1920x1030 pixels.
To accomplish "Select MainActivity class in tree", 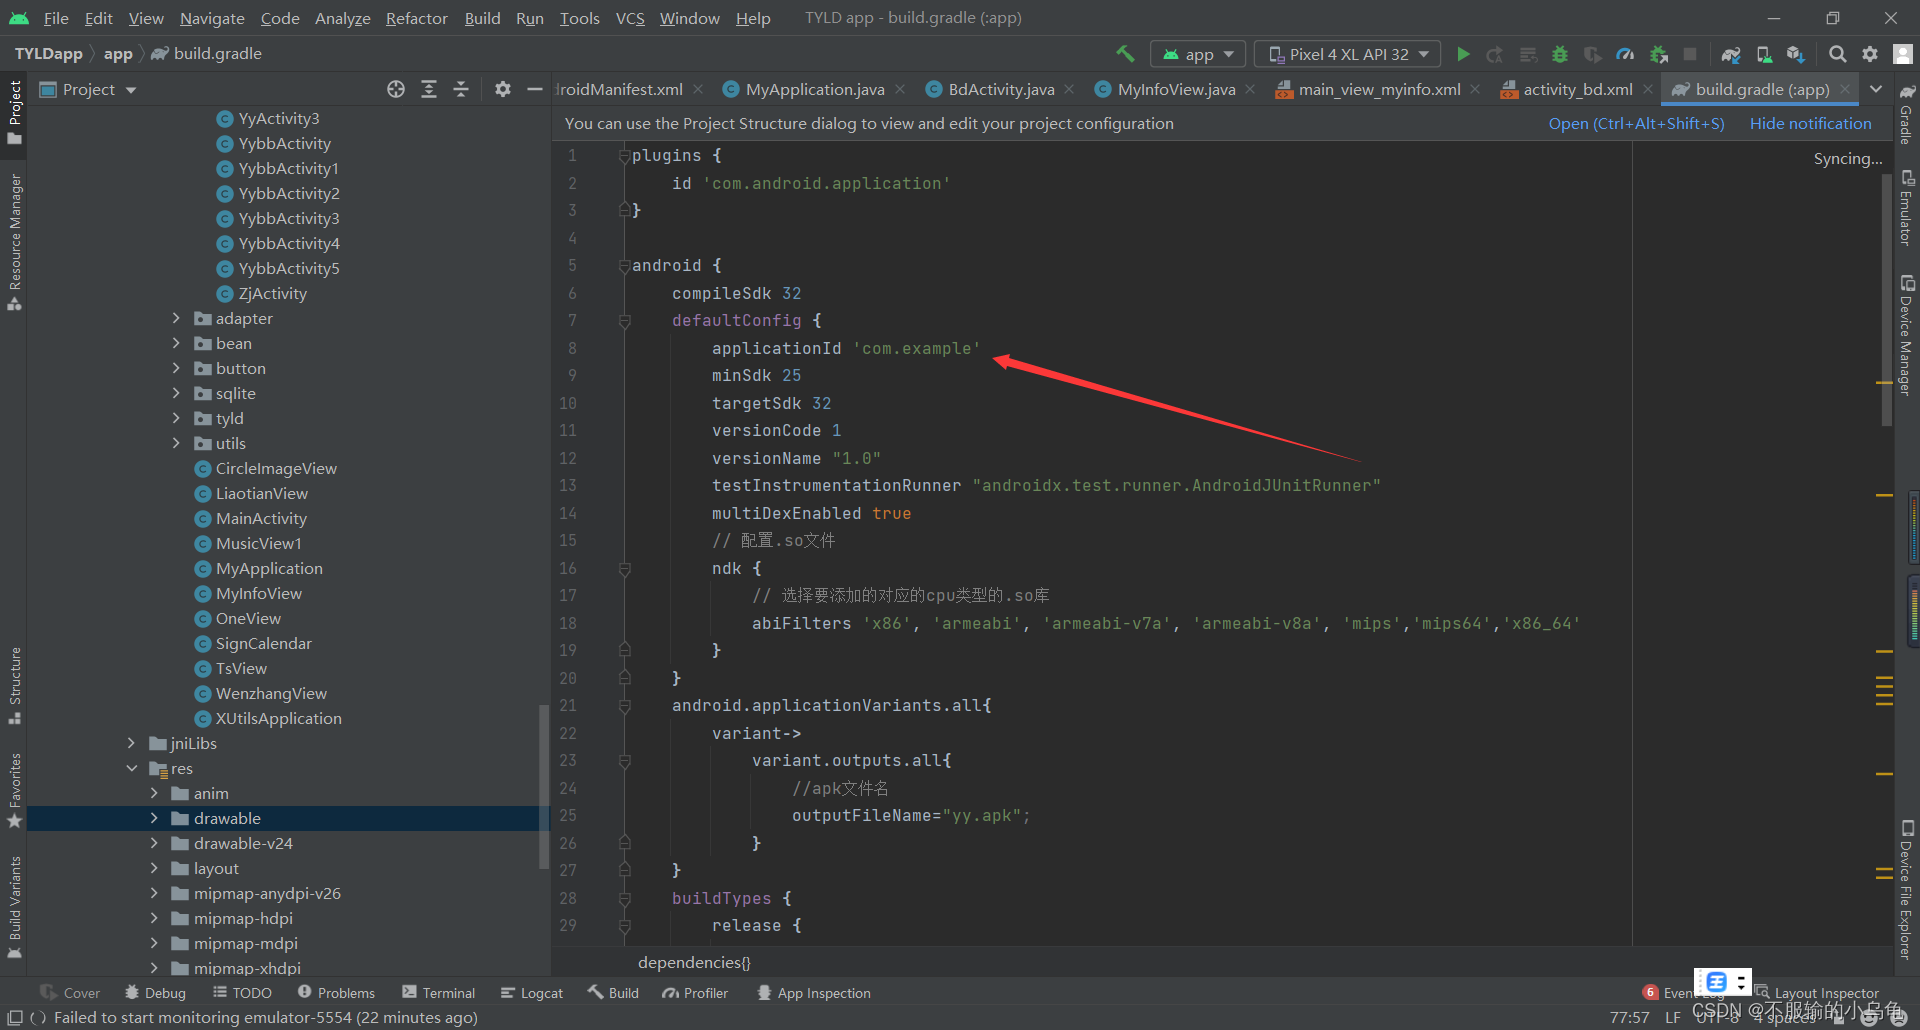I will (x=261, y=518).
